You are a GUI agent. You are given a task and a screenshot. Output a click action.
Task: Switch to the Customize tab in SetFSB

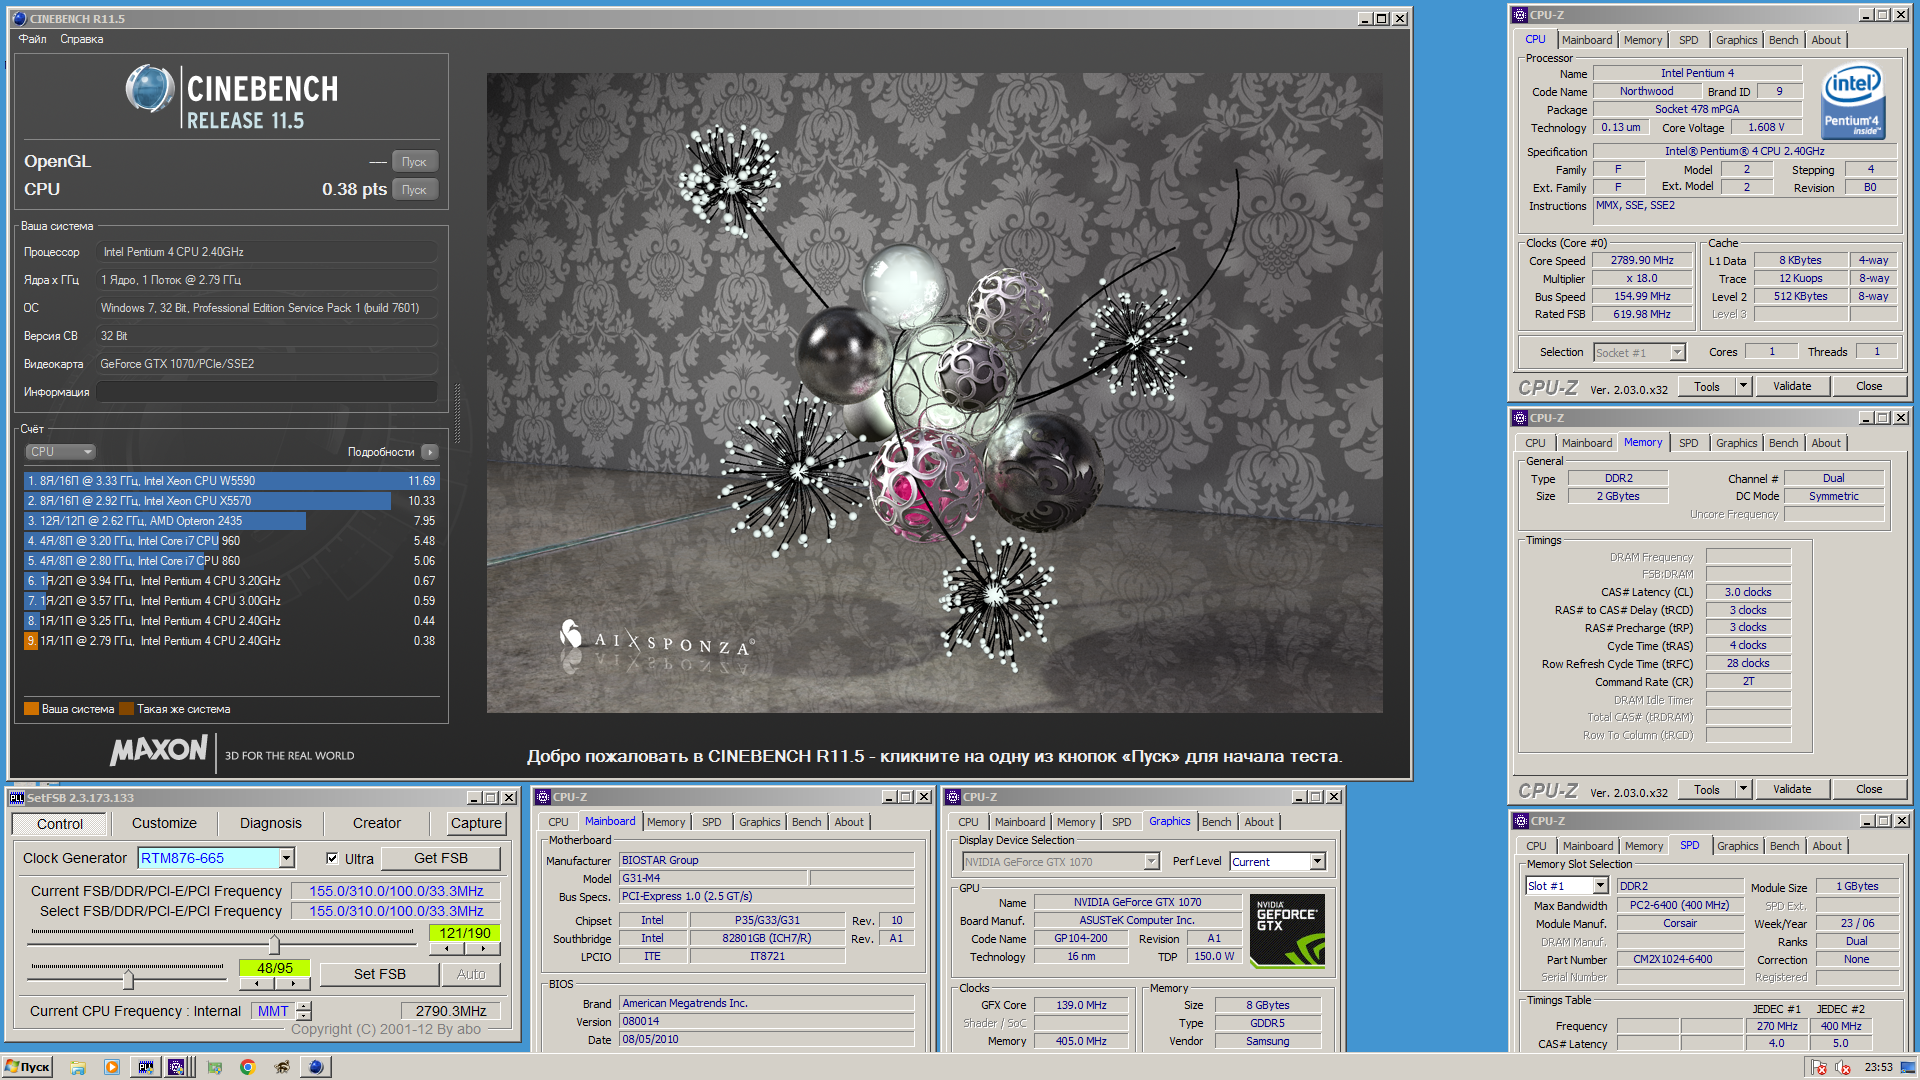tap(164, 823)
